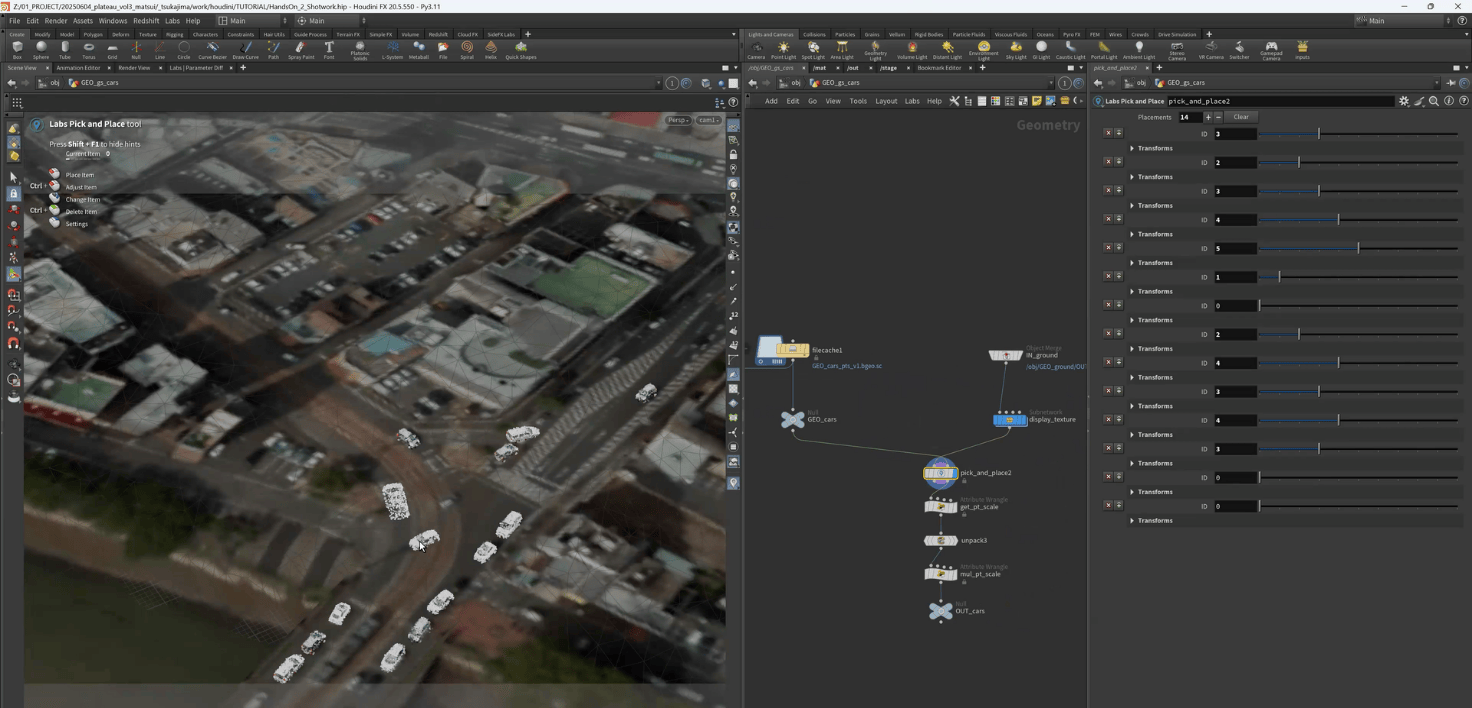This screenshot has width=1472, height=708.
Task: Expand the first Transforms section
Action: click(1132, 148)
